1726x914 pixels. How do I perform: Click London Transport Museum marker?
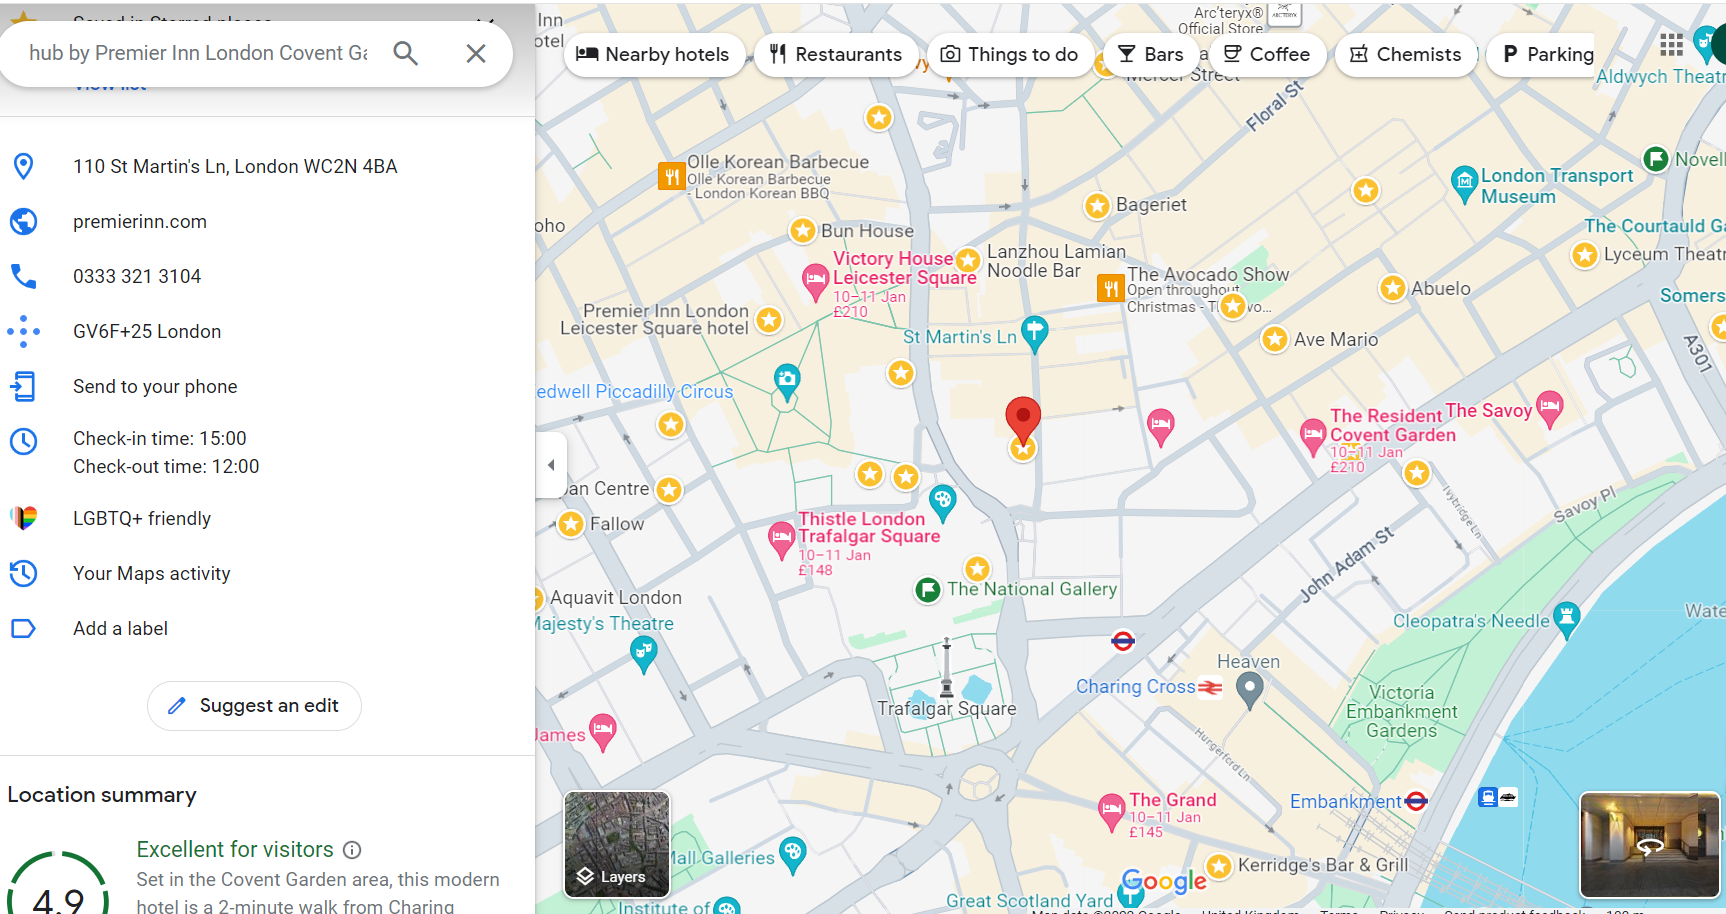pyautogui.click(x=1464, y=182)
